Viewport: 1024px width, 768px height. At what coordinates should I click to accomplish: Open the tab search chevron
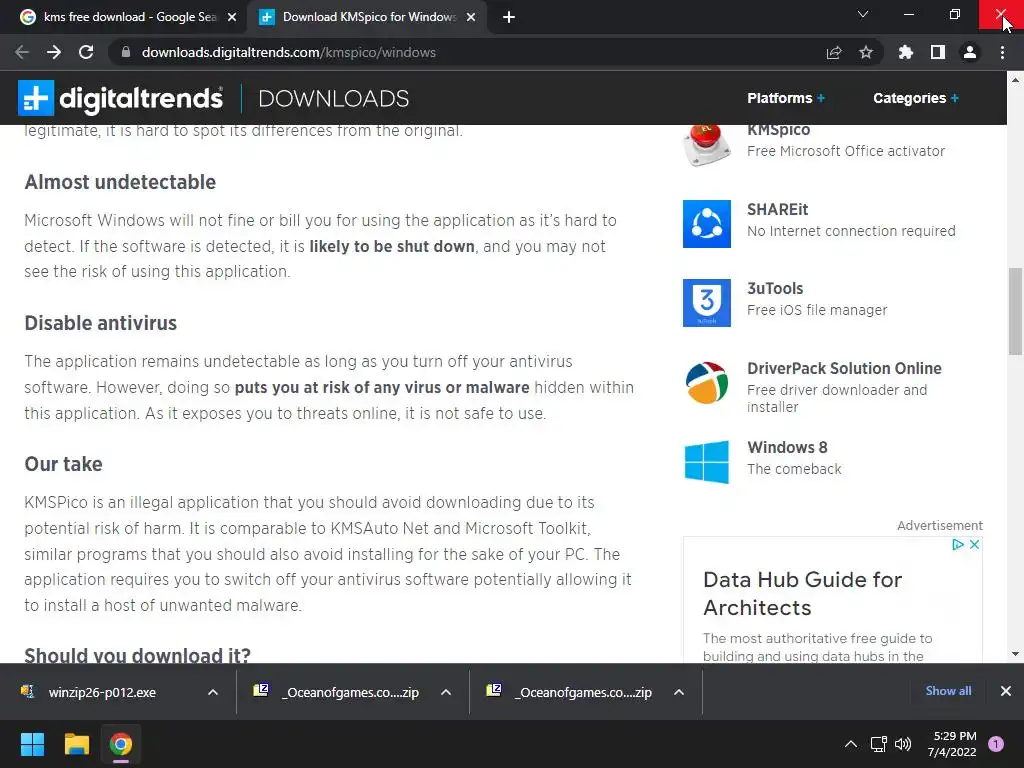863,14
